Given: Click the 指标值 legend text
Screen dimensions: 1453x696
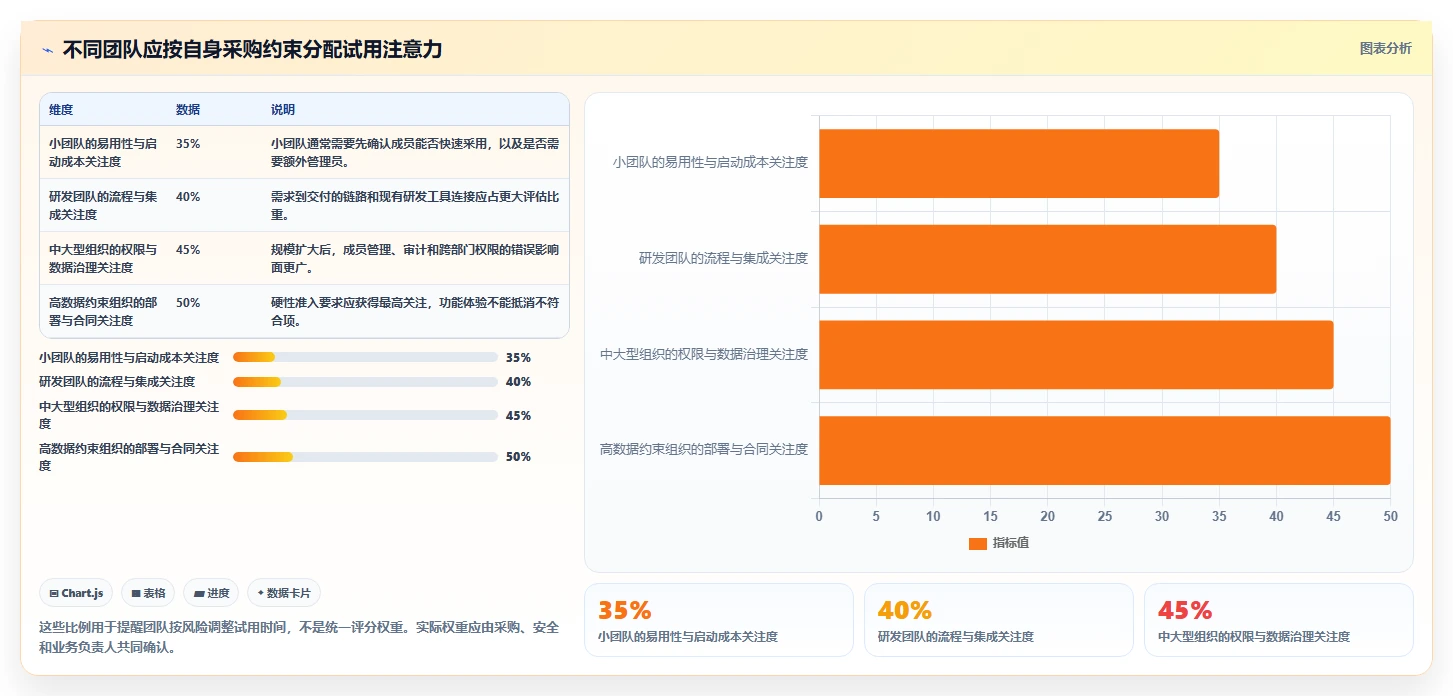Looking at the screenshot, I should 1011,543.
